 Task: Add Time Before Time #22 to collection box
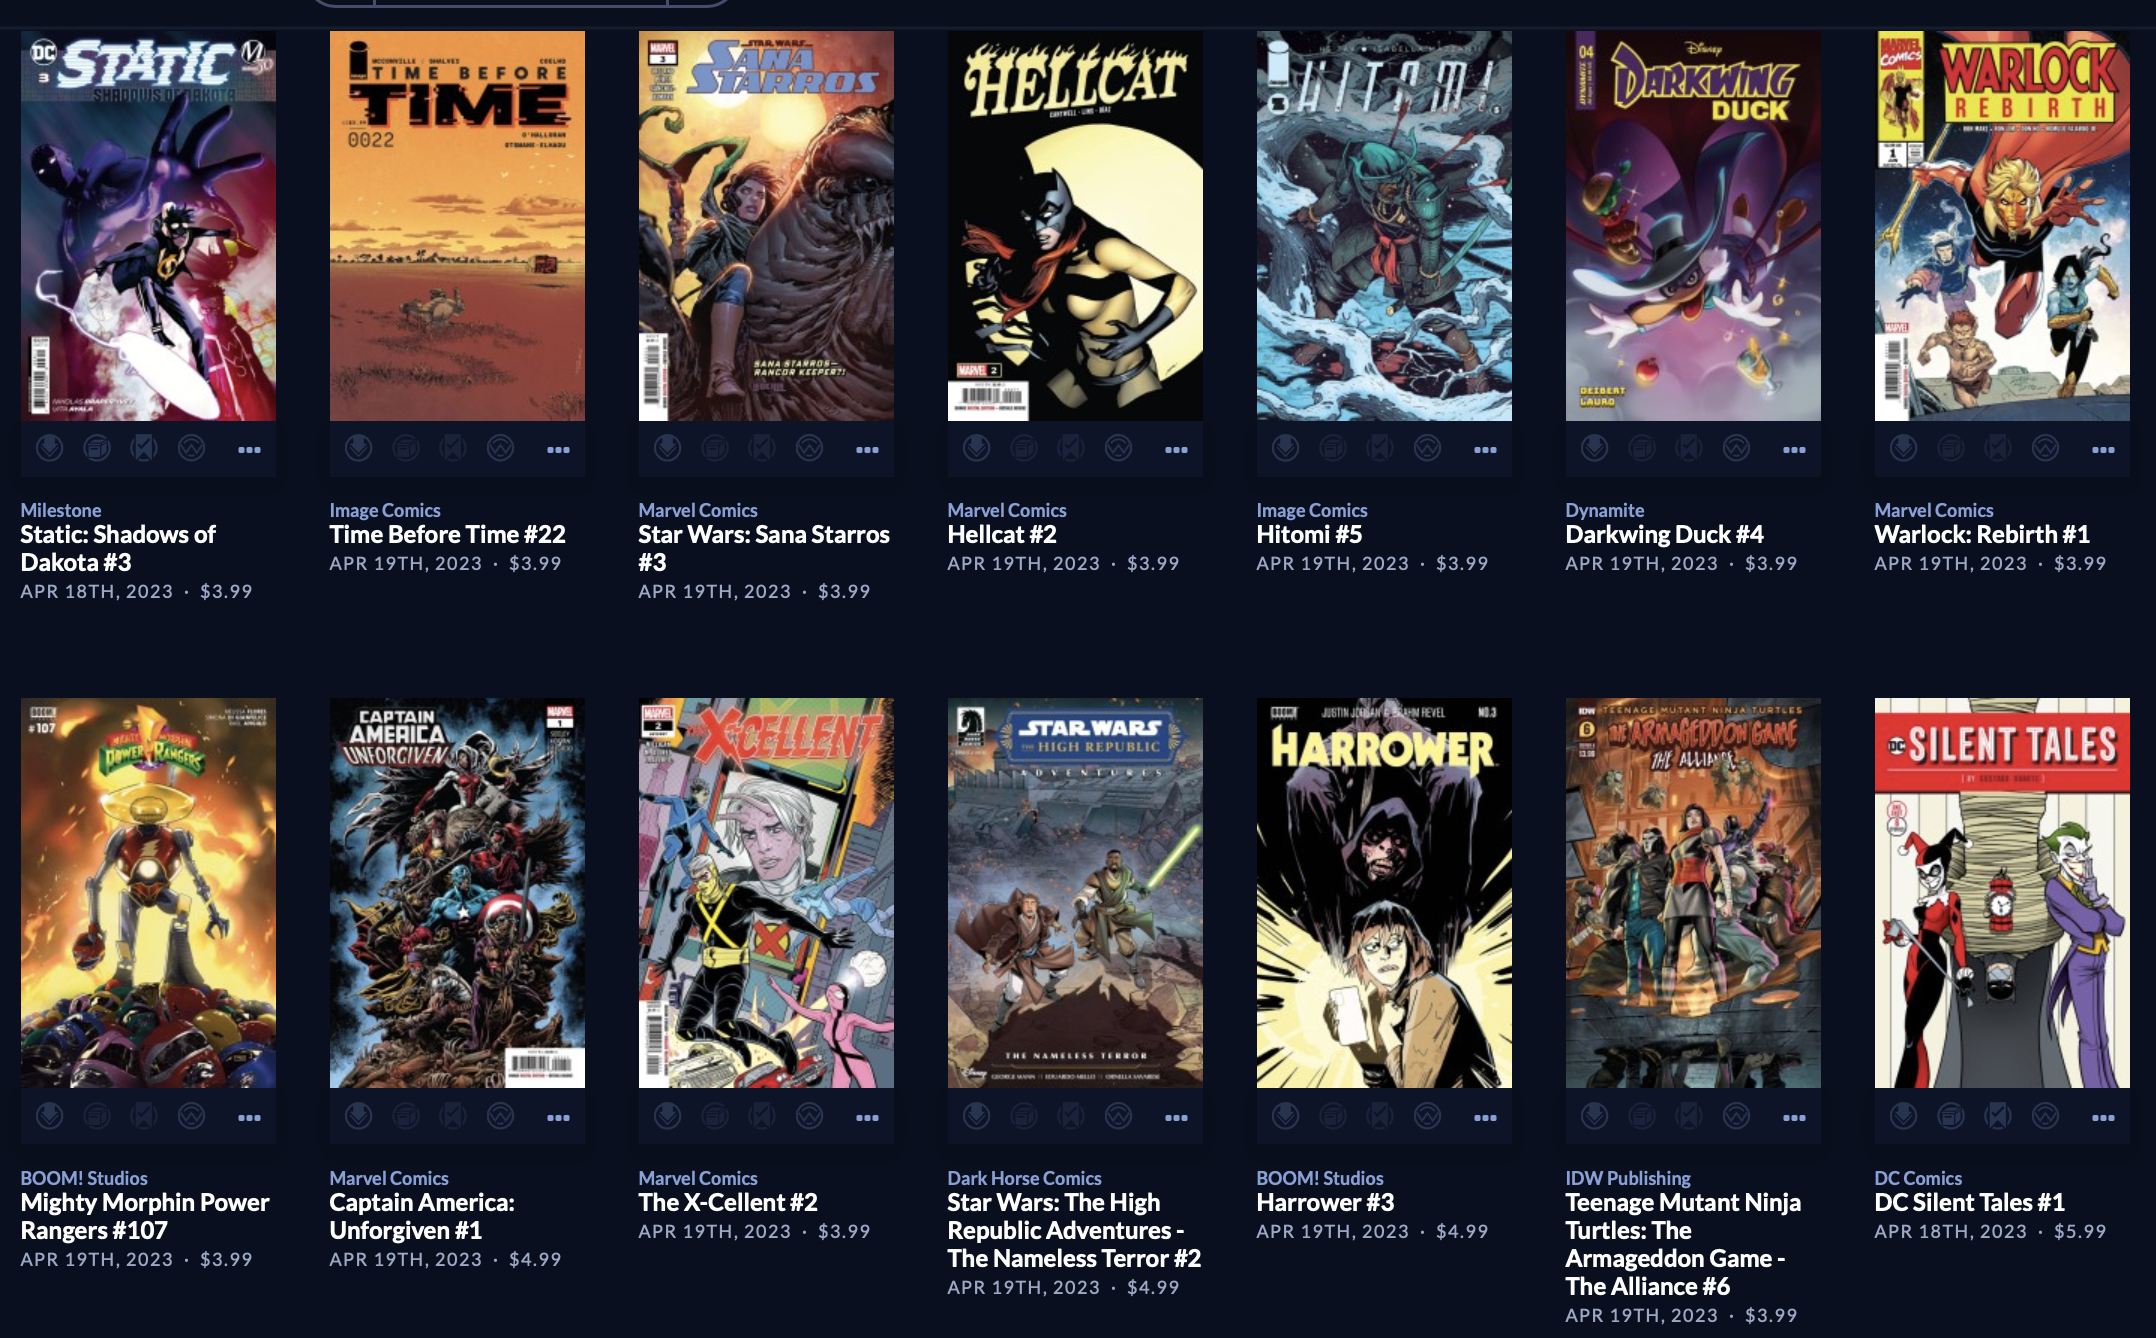tap(406, 448)
